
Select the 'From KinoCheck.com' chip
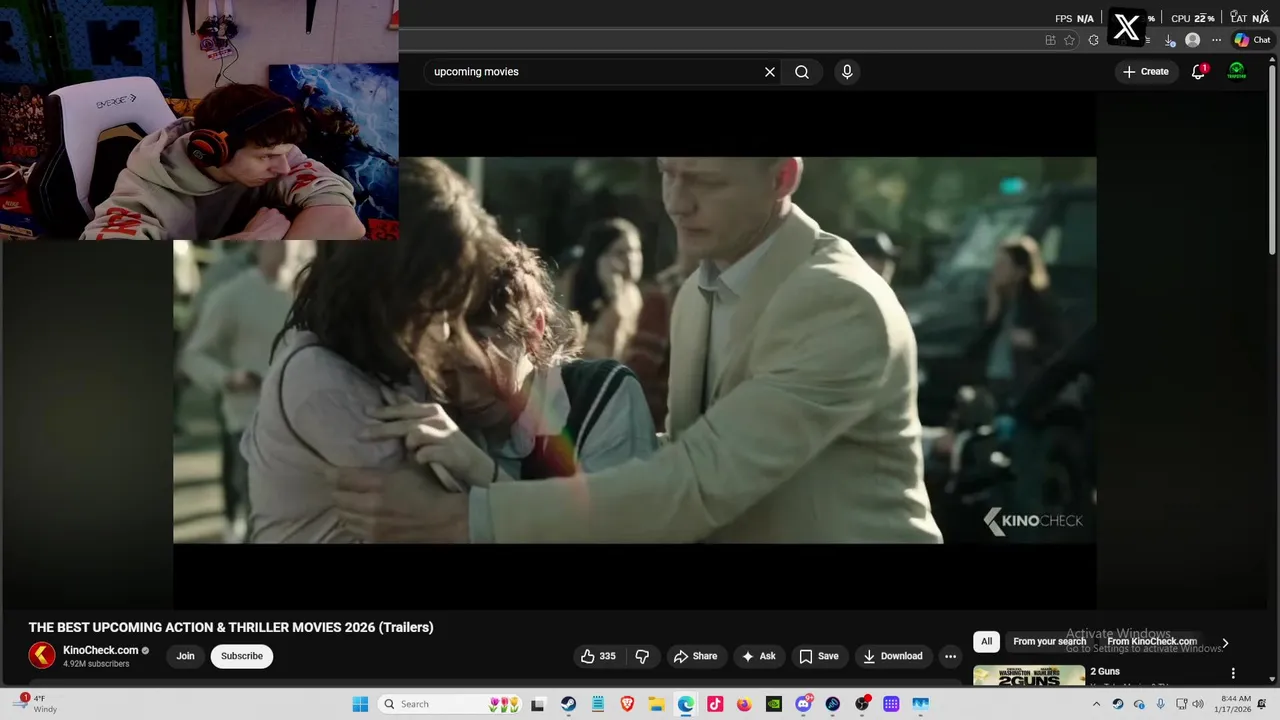click(1152, 642)
